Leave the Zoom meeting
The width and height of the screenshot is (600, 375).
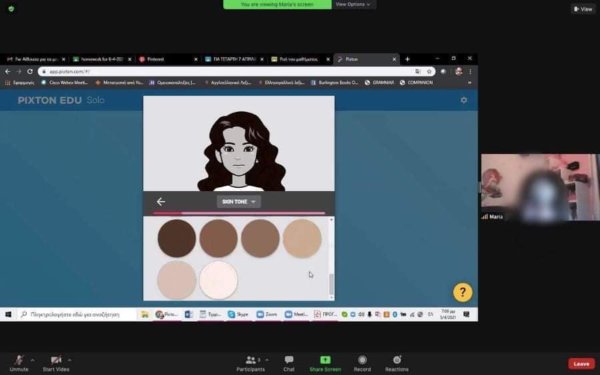click(x=581, y=364)
